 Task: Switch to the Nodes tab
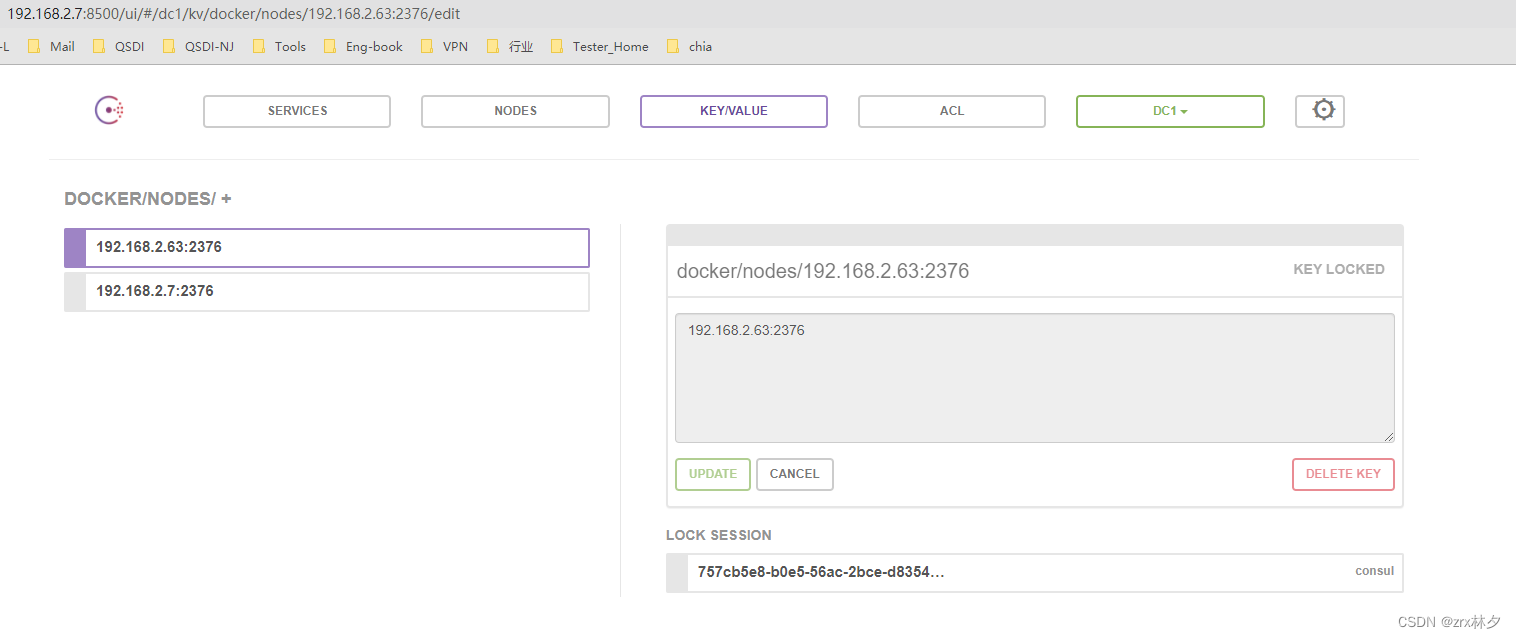515,111
